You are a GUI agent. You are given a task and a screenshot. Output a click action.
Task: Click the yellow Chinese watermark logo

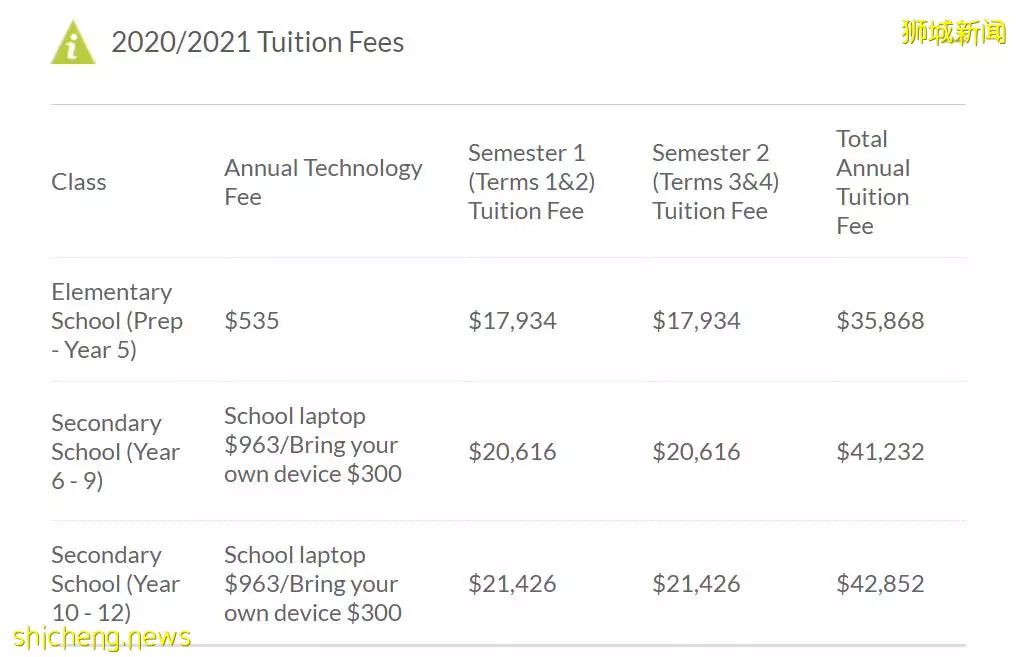[x=953, y=32]
